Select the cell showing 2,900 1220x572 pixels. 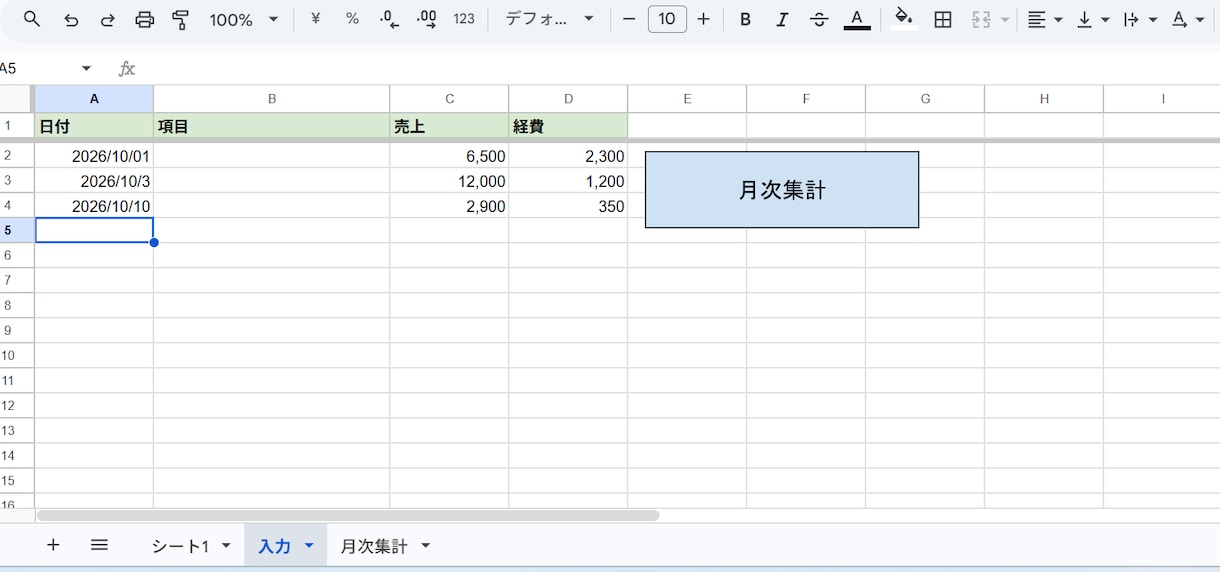pos(449,206)
